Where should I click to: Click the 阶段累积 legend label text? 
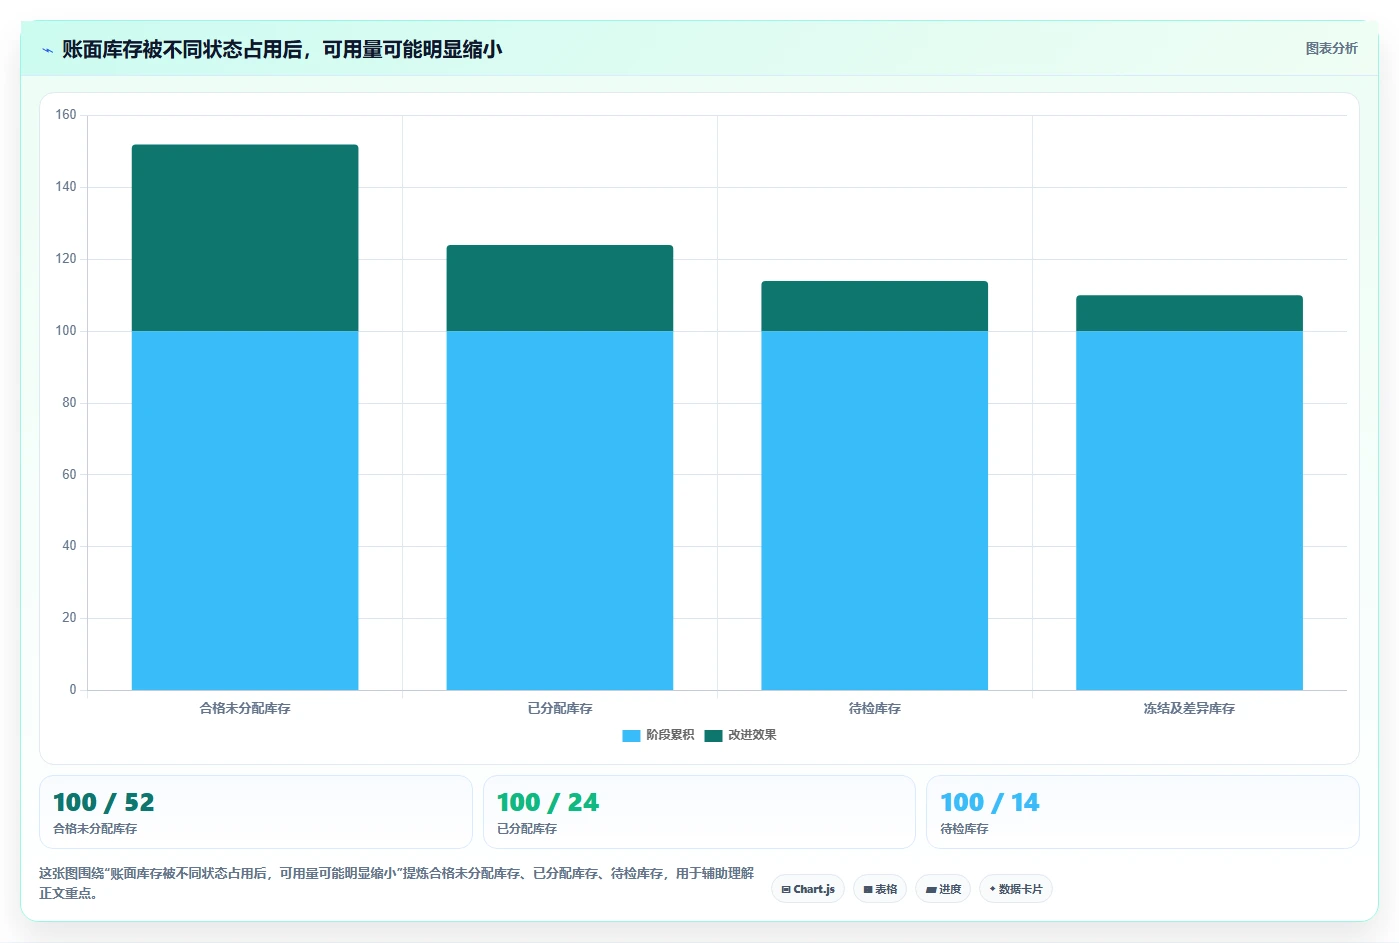[x=670, y=735]
